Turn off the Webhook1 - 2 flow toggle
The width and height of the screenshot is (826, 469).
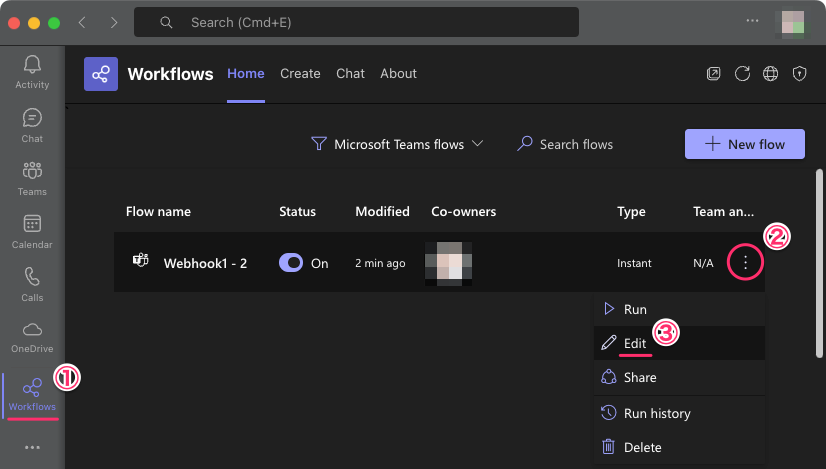(291, 262)
